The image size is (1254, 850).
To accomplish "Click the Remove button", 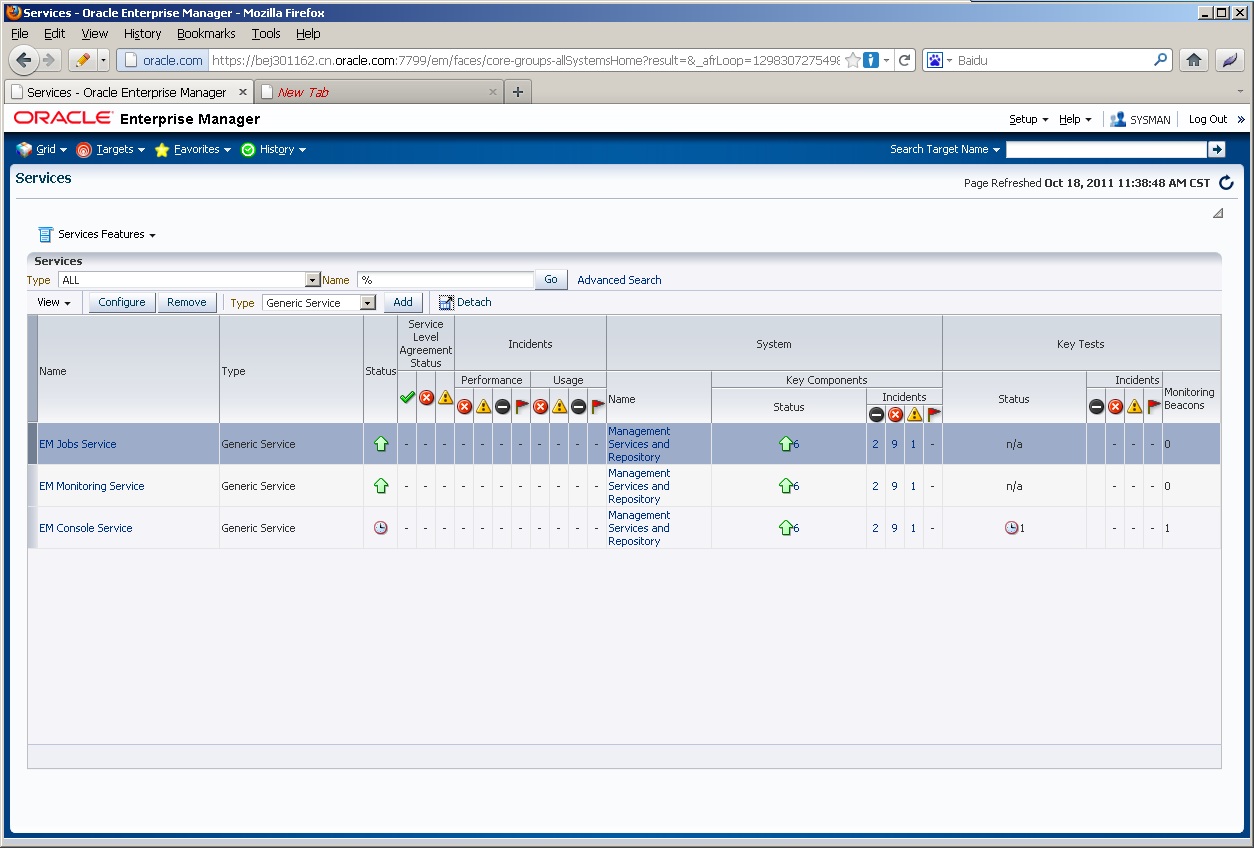I will click(x=187, y=302).
